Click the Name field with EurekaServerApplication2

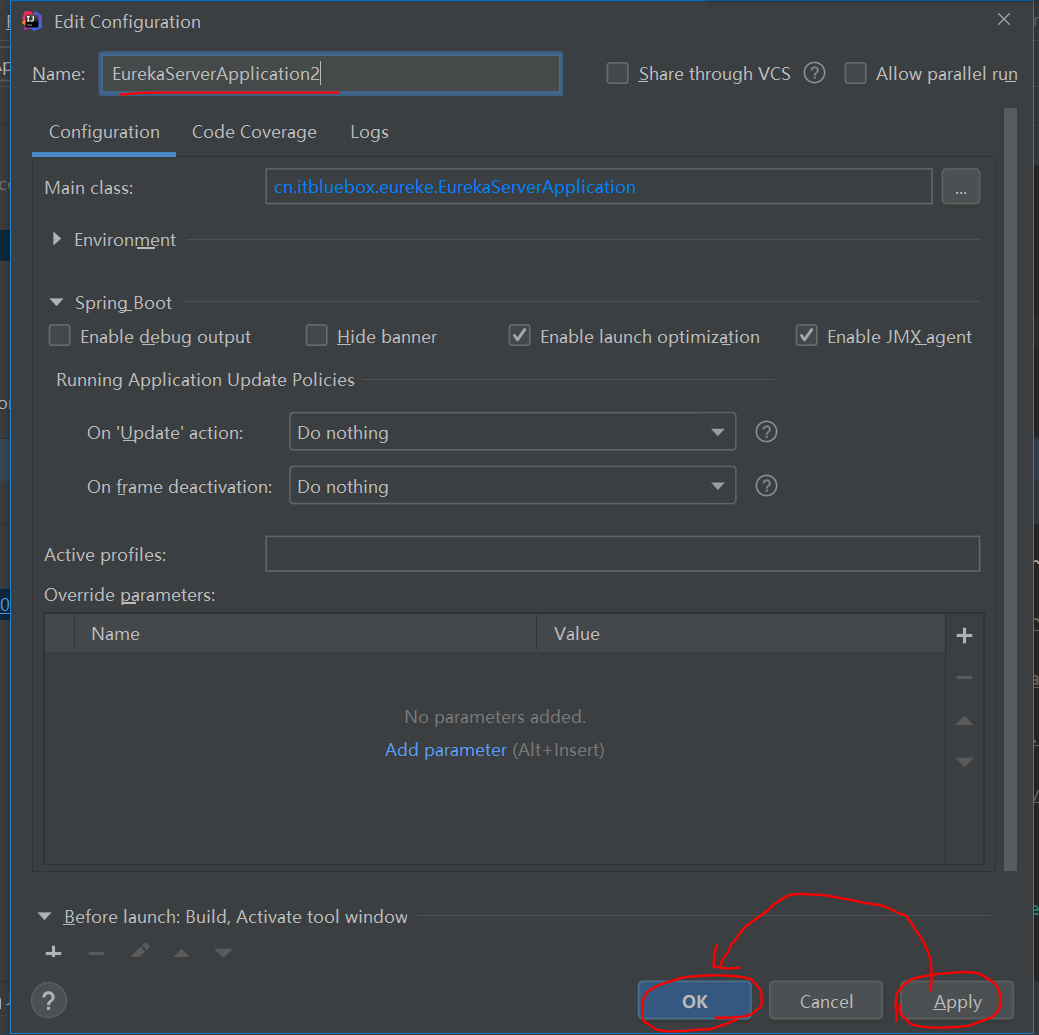331,74
